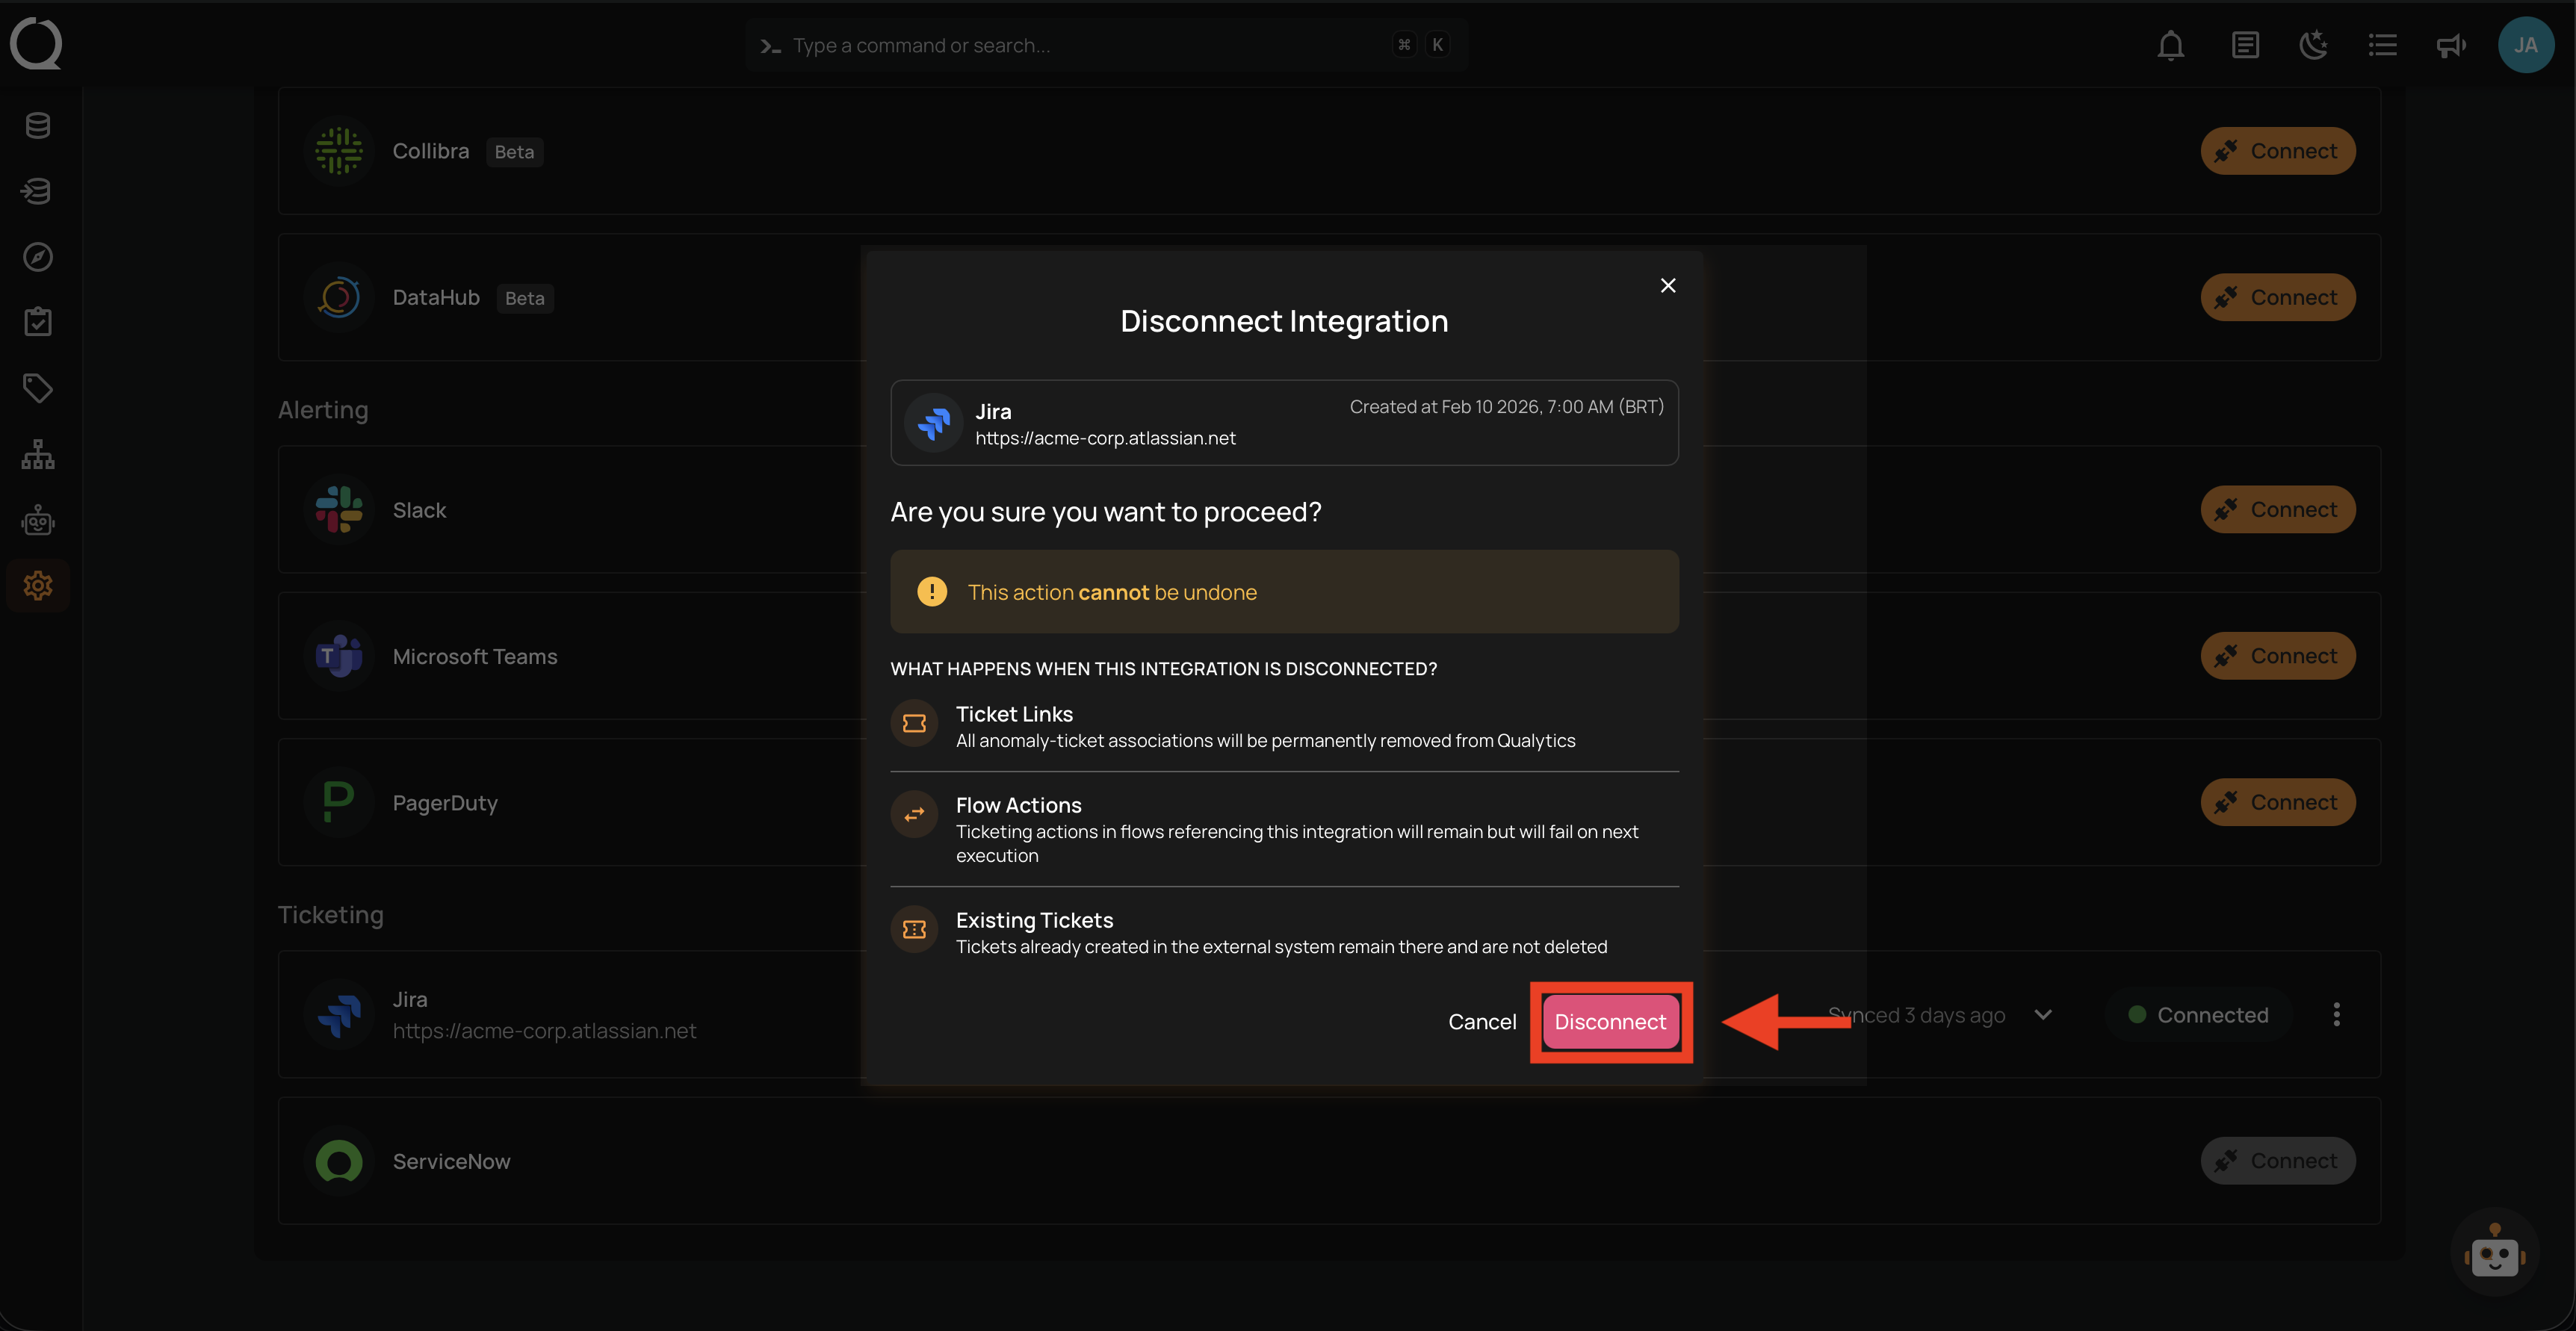
Task: Connect the DataHub integration
Action: coord(2278,297)
